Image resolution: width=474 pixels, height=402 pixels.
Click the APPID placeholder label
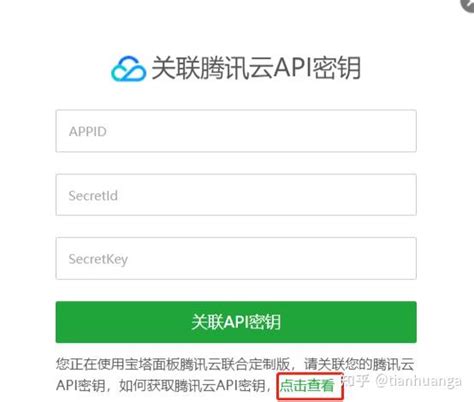coord(88,132)
